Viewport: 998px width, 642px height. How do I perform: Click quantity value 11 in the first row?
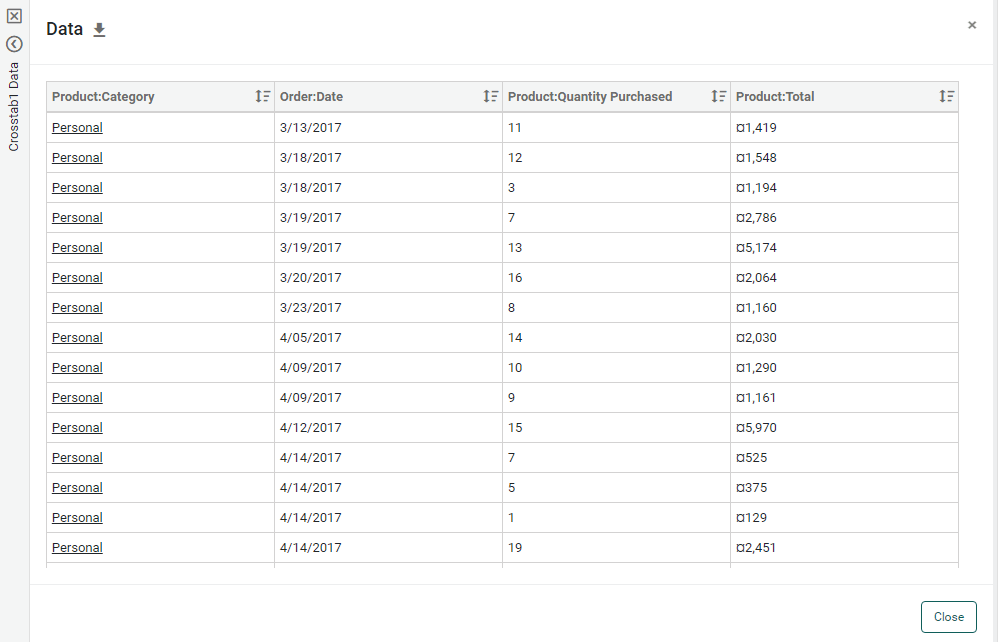(x=512, y=127)
